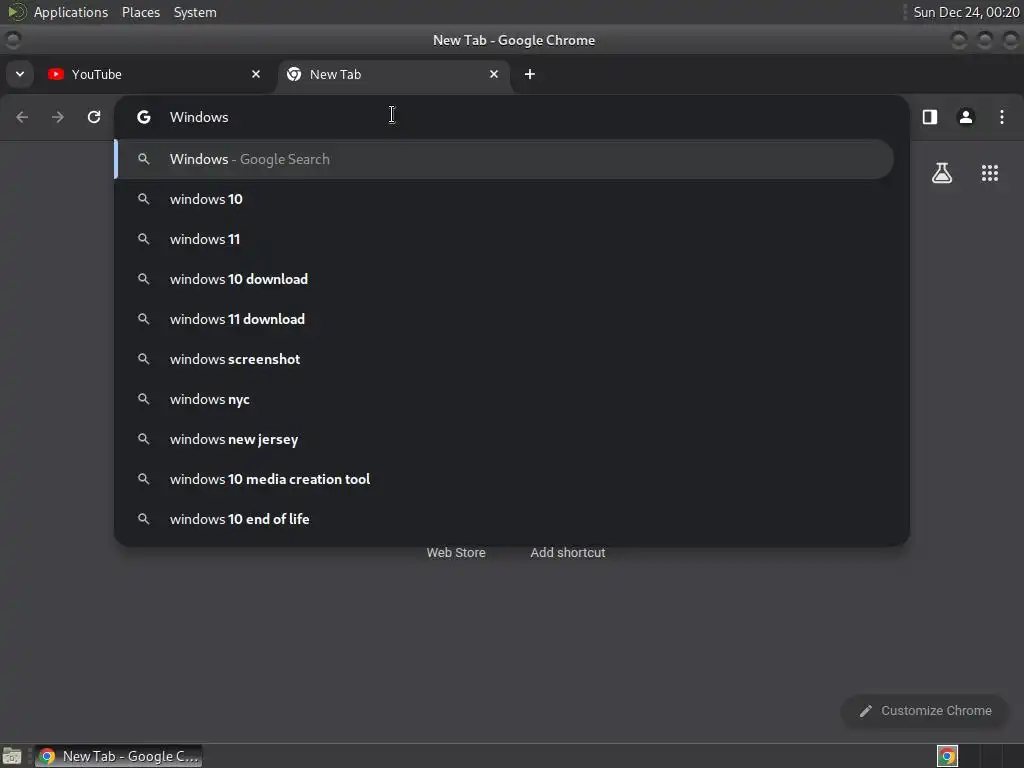Click search icon beside 'windows 10'
The width and height of the screenshot is (1024, 768).
[x=144, y=199]
